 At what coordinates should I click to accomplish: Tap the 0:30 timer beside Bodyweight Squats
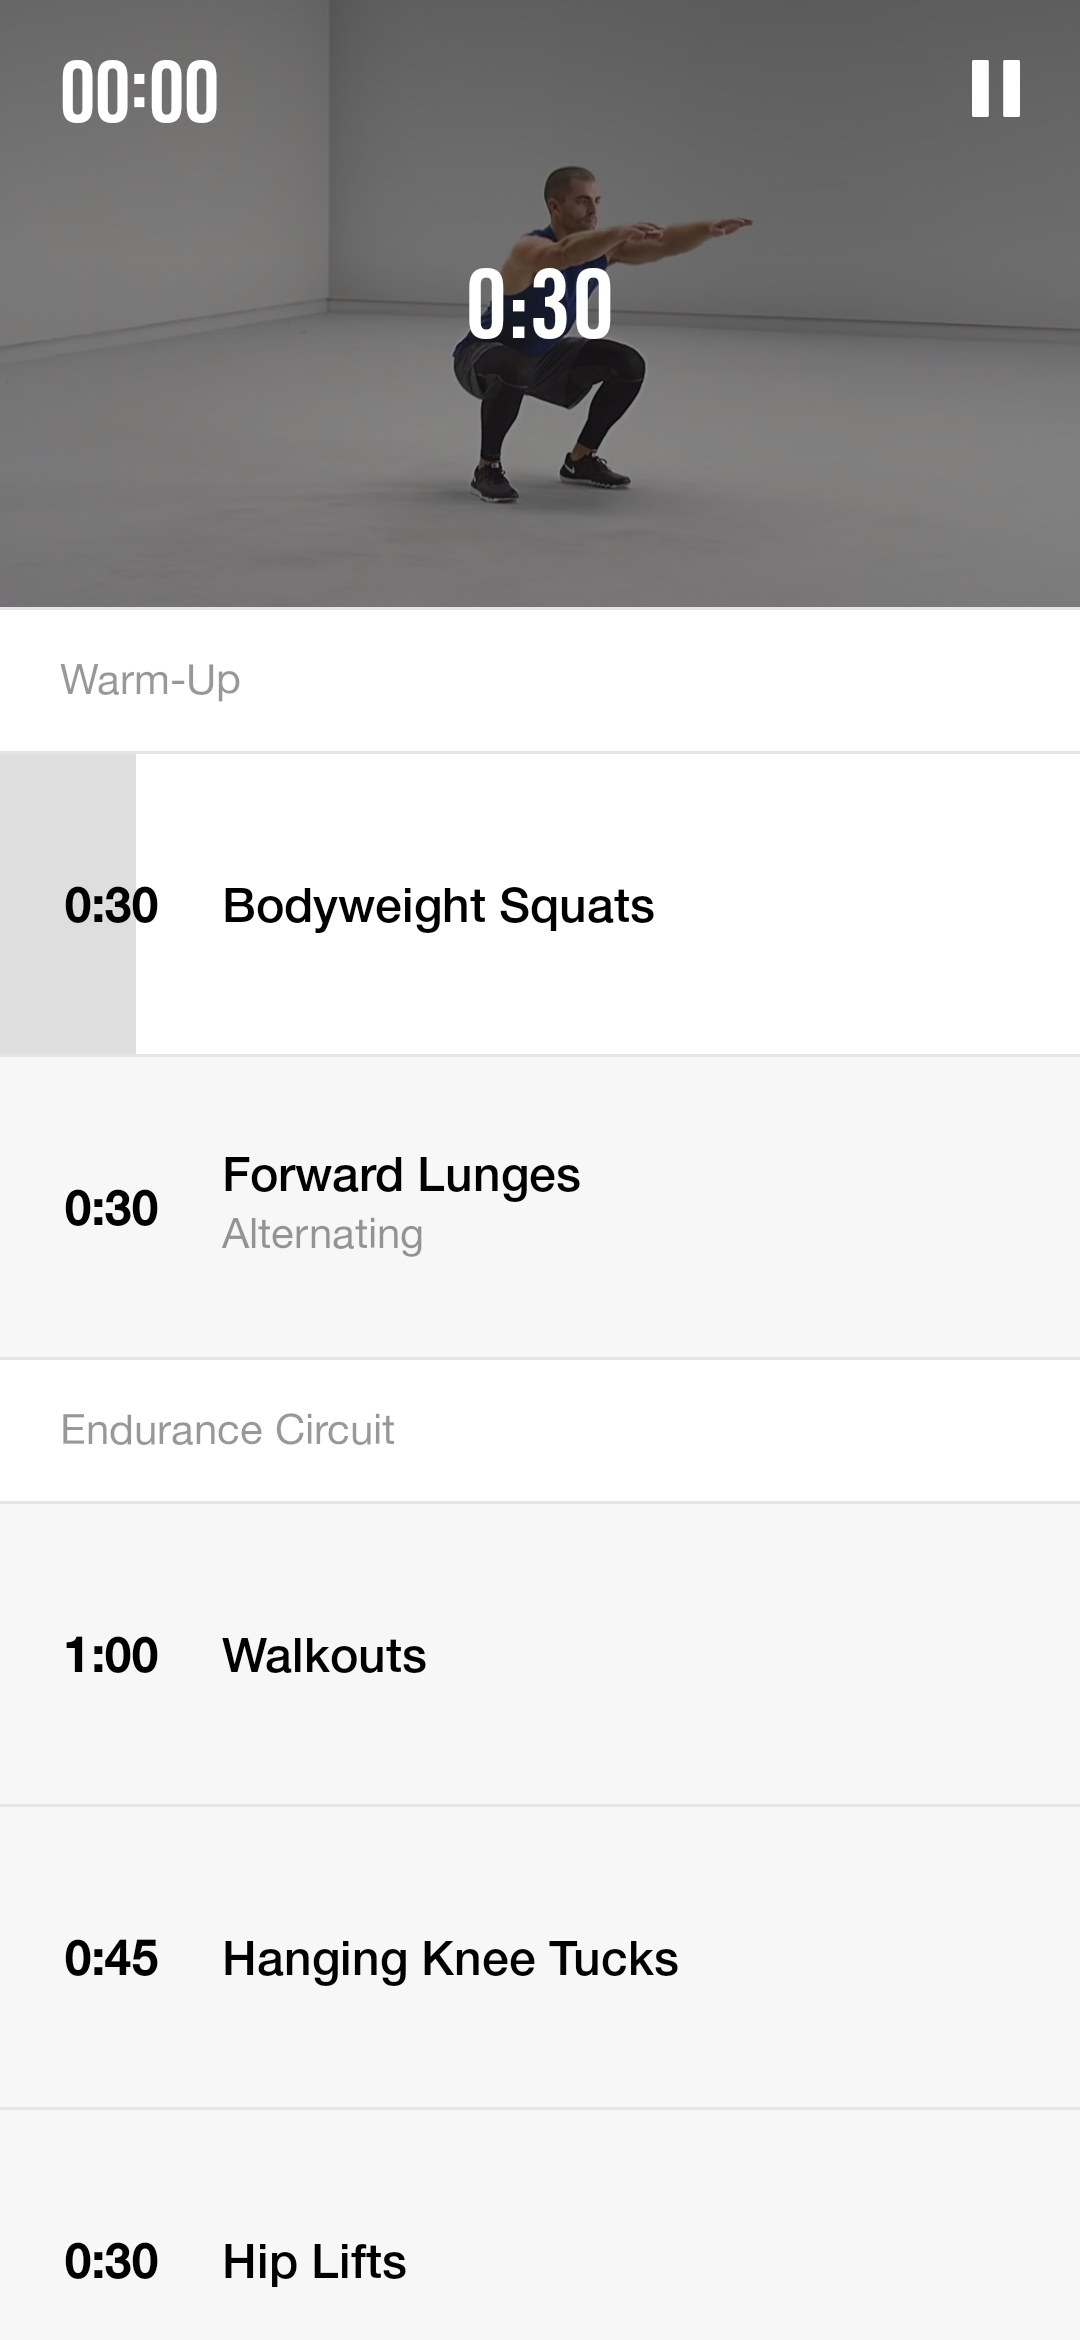(110, 907)
